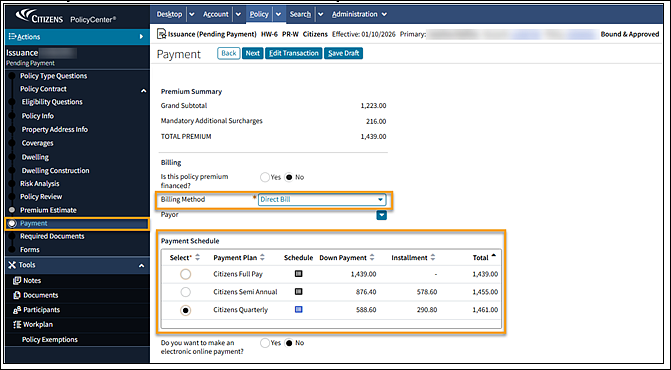
Task: Select No for premium financed
Action: tap(289, 177)
